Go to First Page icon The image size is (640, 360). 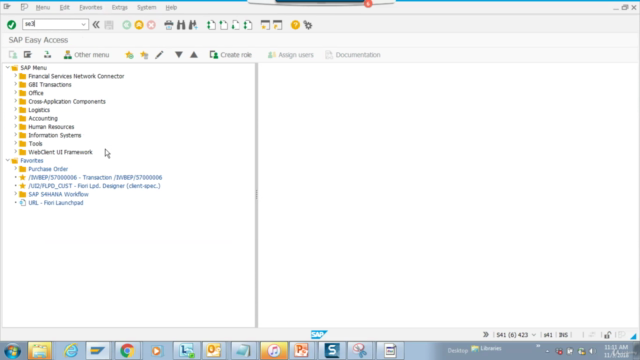point(211,25)
